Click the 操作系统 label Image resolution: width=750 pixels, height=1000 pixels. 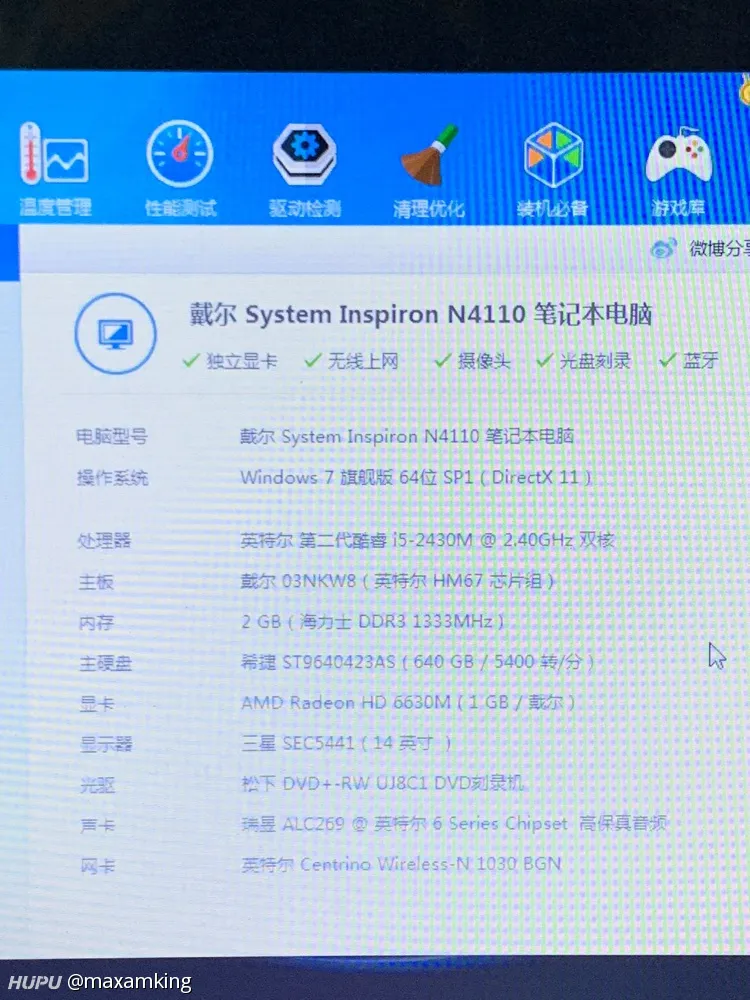click(x=112, y=478)
